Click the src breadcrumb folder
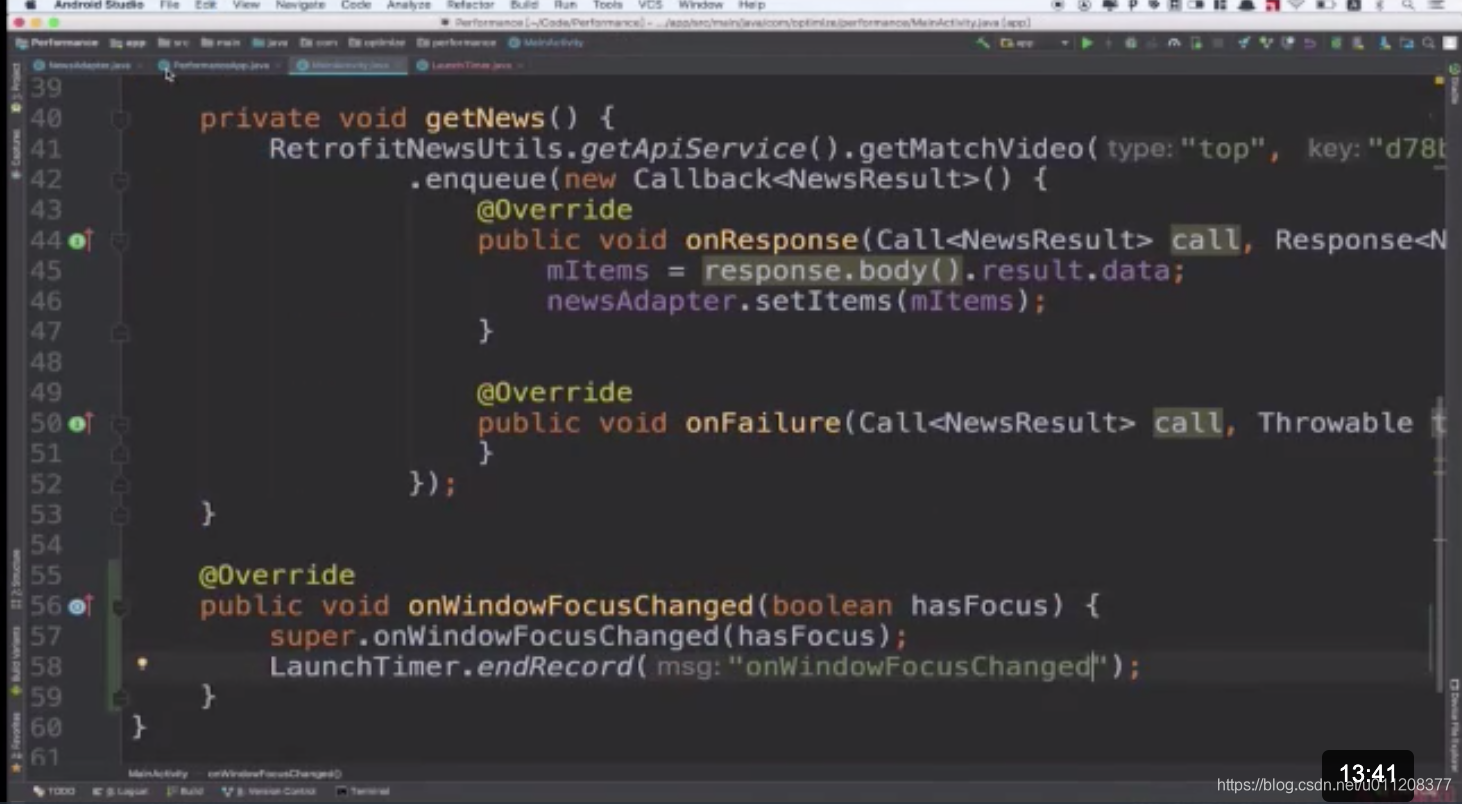Image resolution: width=1462 pixels, height=804 pixels. point(174,43)
